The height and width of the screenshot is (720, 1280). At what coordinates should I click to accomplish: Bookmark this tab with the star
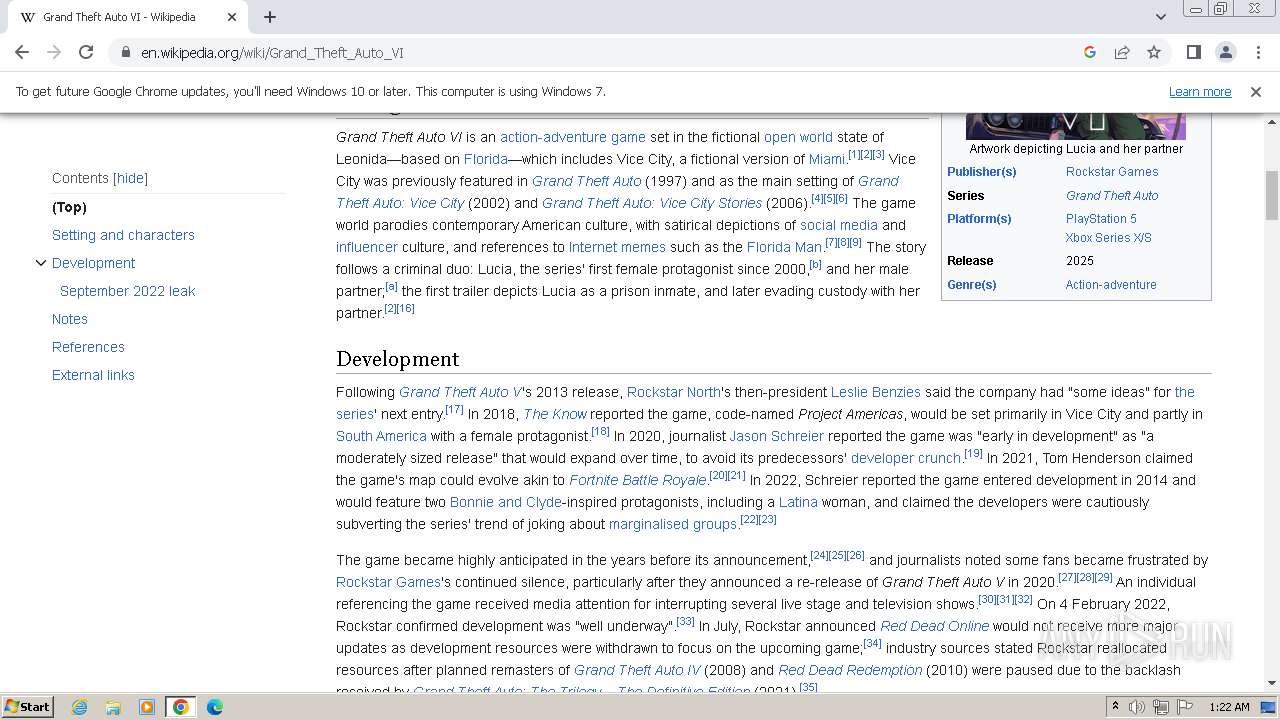click(x=1154, y=52)
